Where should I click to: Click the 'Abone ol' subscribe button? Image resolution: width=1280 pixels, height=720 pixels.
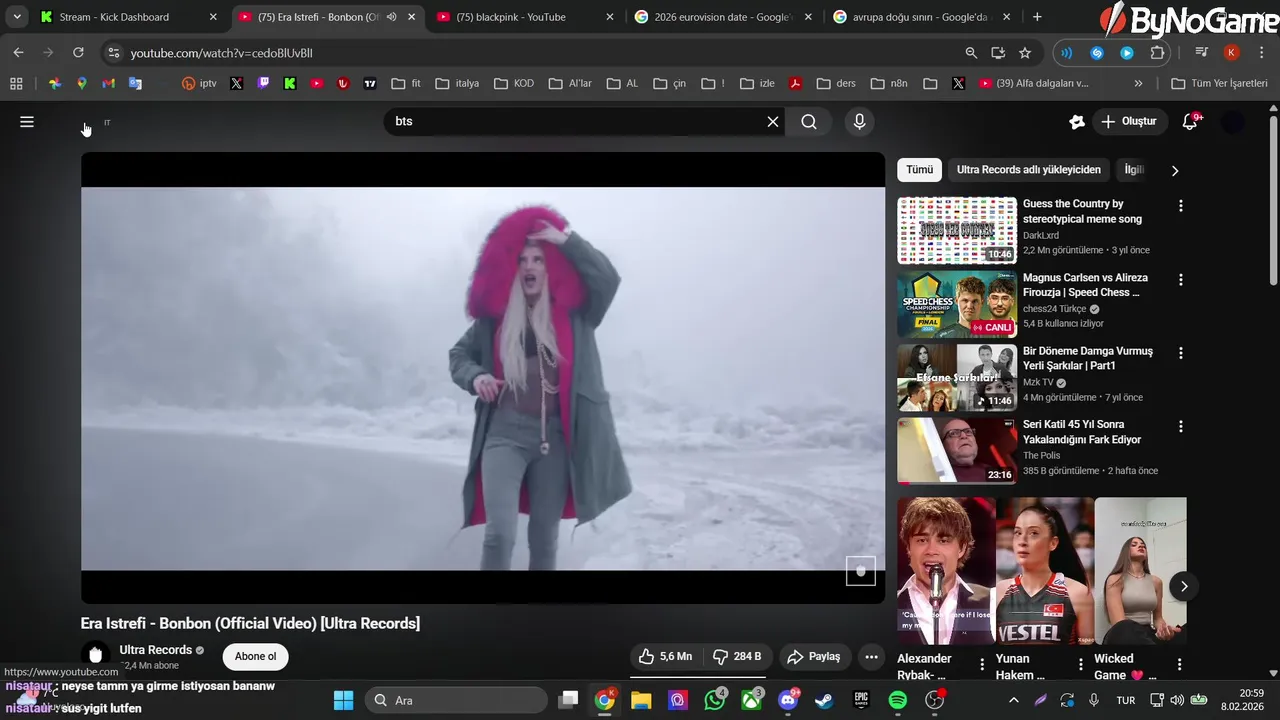256,657
